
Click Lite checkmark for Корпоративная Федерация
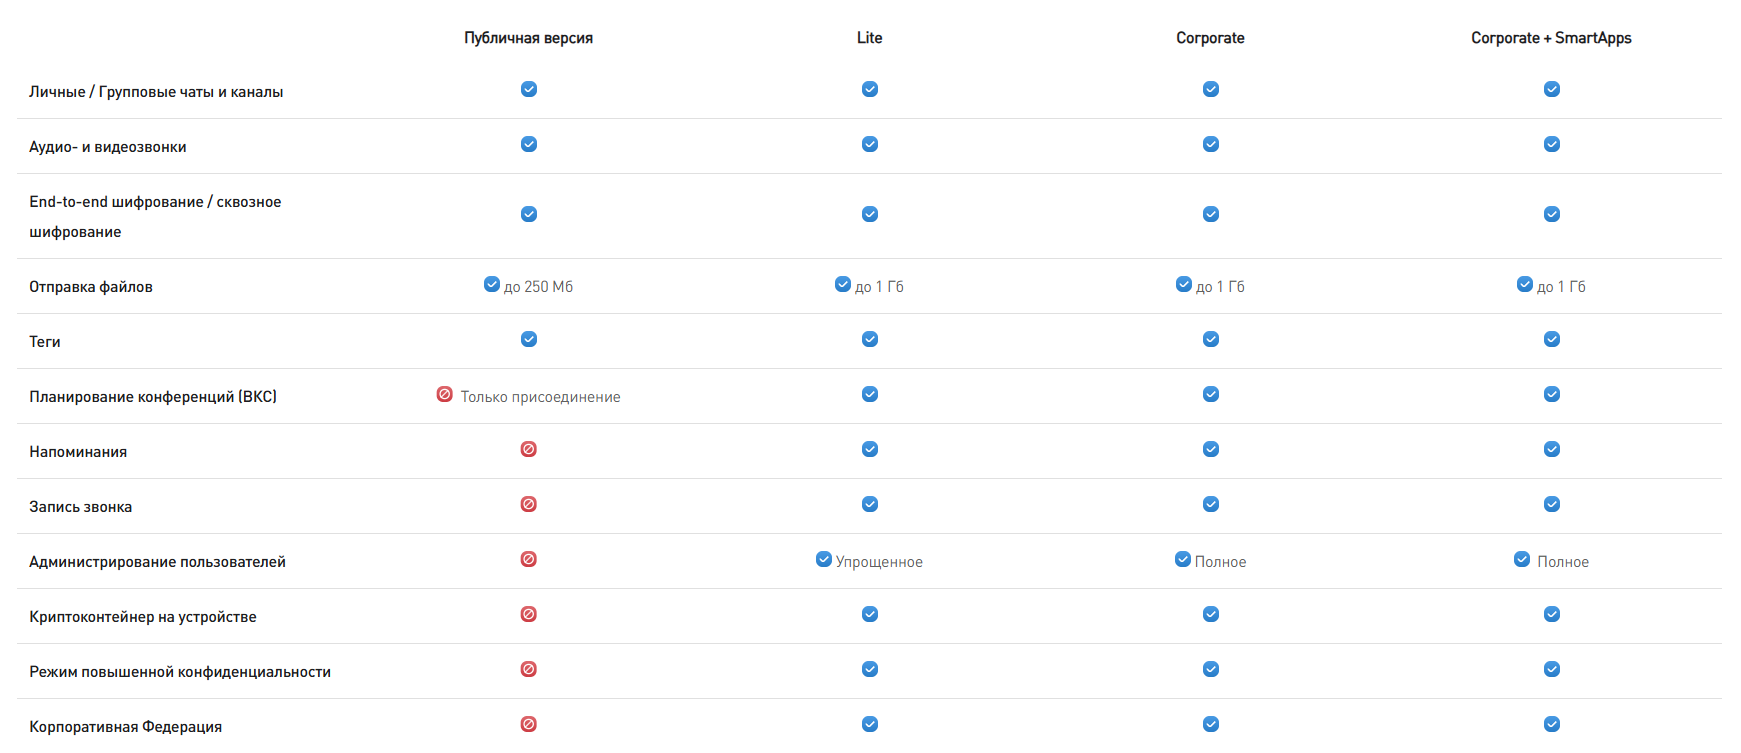pyautogui.click(x=870, y=724)
